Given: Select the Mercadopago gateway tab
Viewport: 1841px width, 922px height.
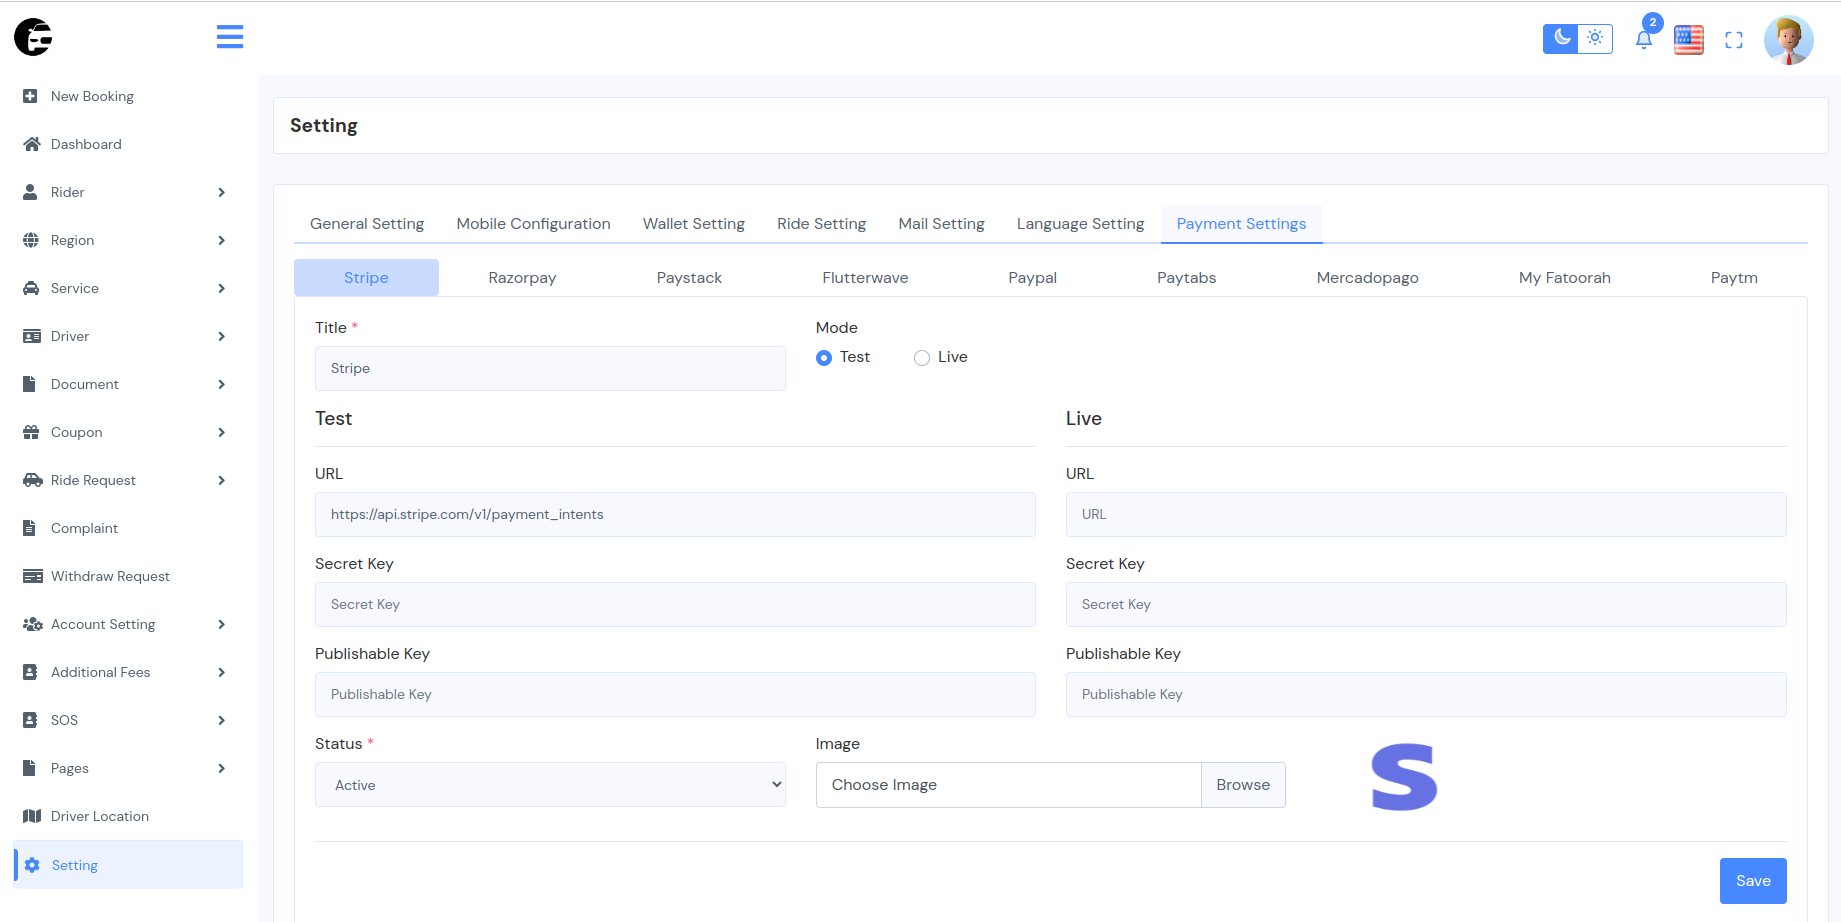Looking at the screenshot, I should click(1367, 278).
